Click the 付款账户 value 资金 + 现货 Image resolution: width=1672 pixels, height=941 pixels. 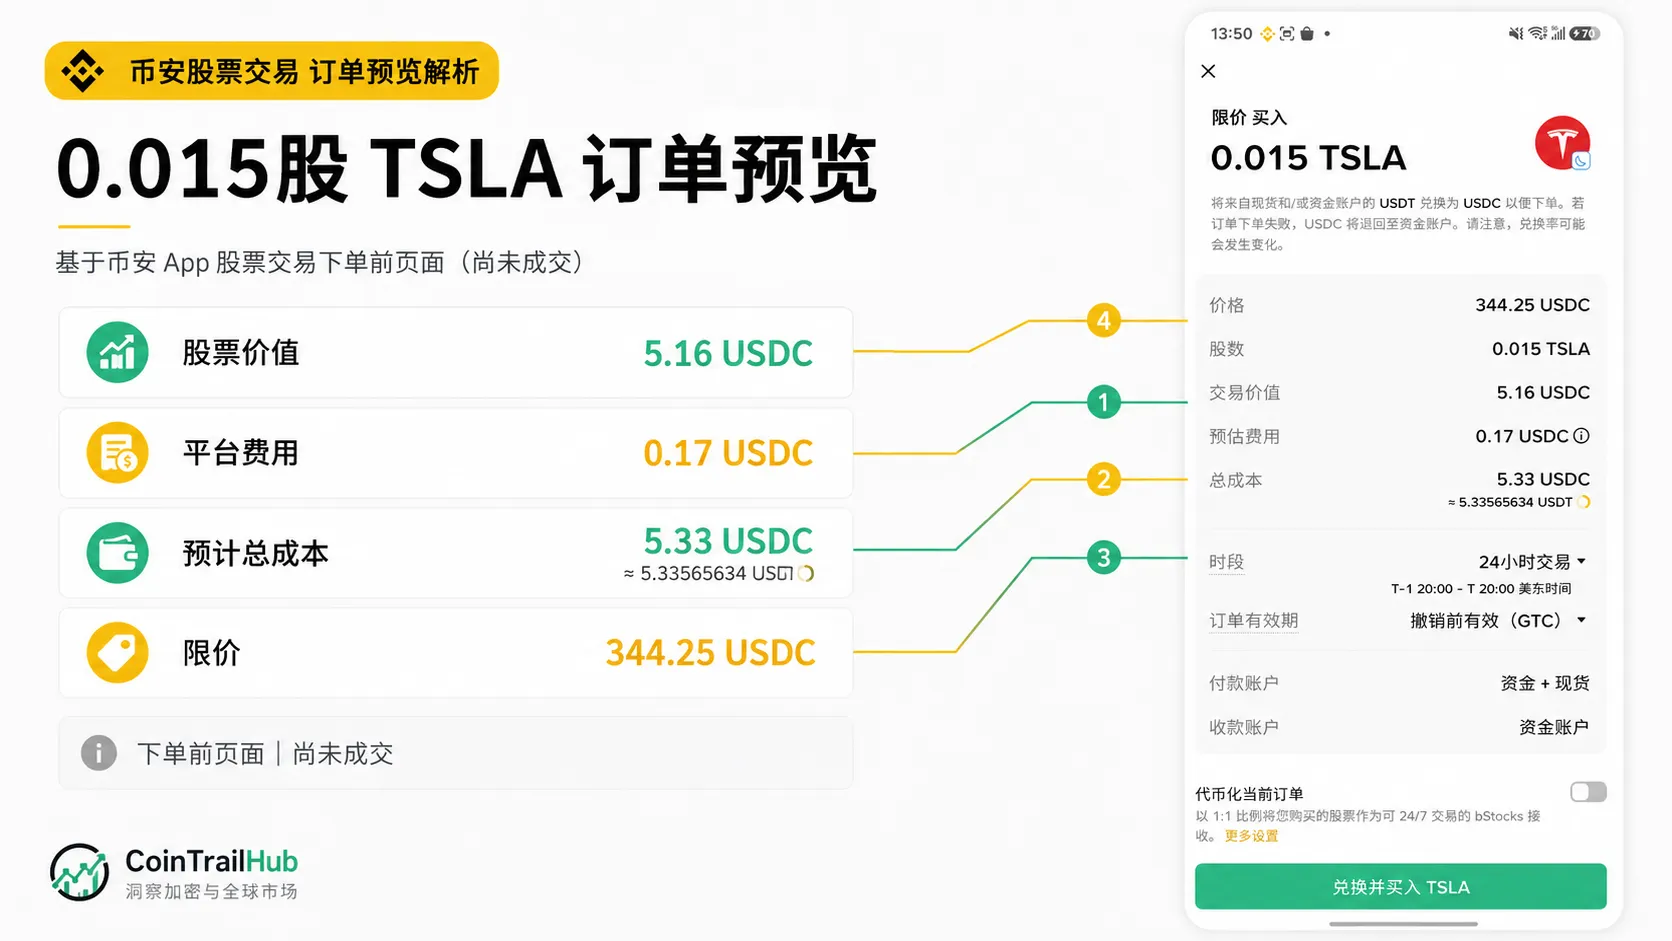pos(1545,683)
